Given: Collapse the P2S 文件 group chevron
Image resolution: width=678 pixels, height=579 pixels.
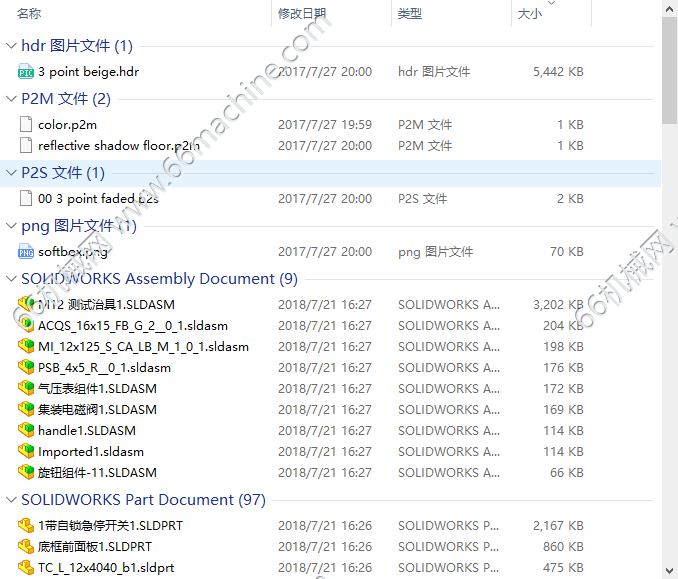Looking at the screenshot, I should coord(11,173).
